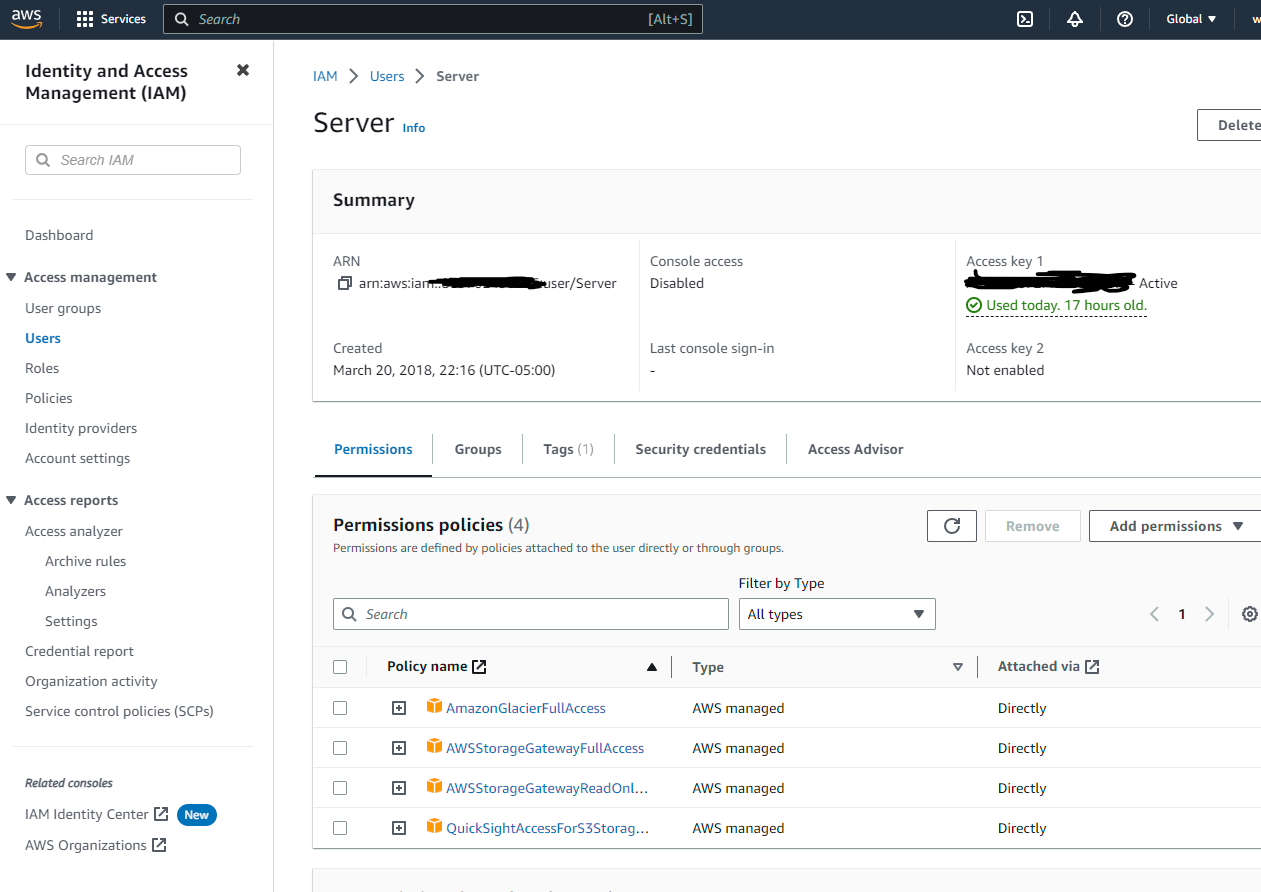Viewport: 1261px width, 892px height.
Task: Select the AmazonGlacierFullAccess policy checkbox
Action: pos(340,708)
